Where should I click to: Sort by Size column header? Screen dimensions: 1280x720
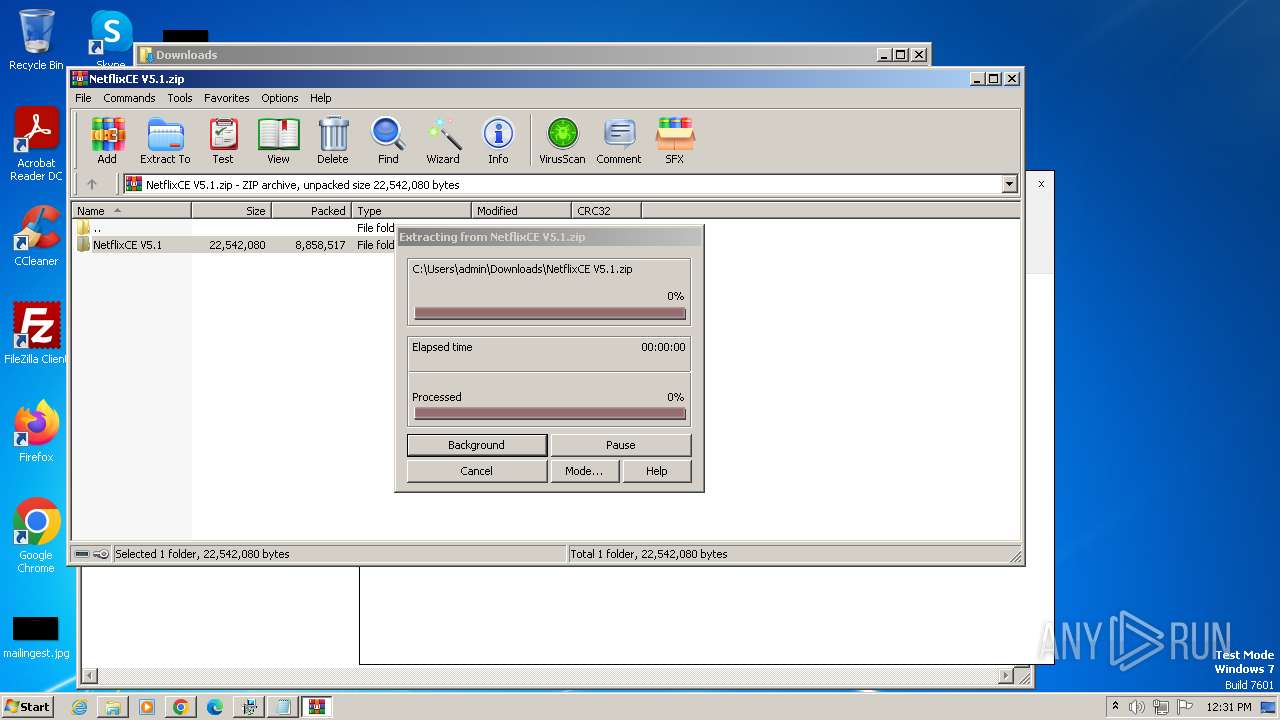(x=231, y=211)
